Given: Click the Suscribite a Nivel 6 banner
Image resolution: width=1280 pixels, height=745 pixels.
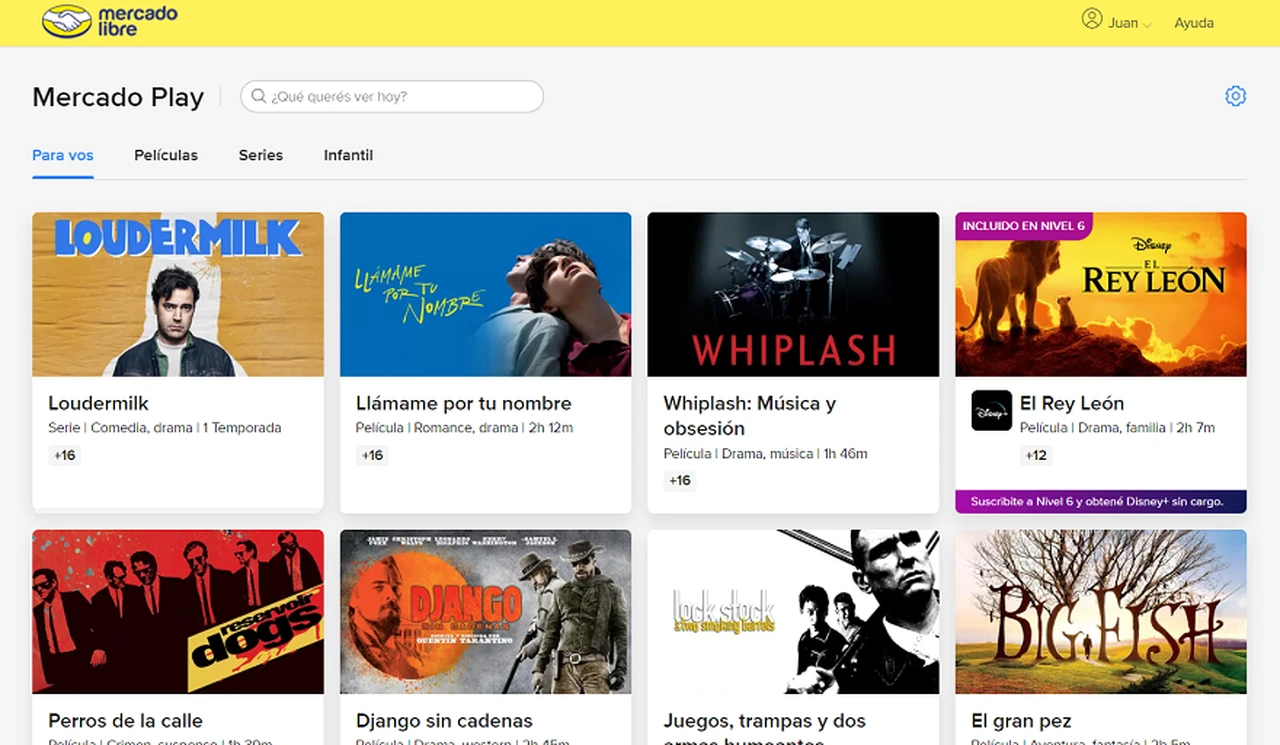Looking at the screenshot, I should pyautogui.click(x=1100, y=501).
